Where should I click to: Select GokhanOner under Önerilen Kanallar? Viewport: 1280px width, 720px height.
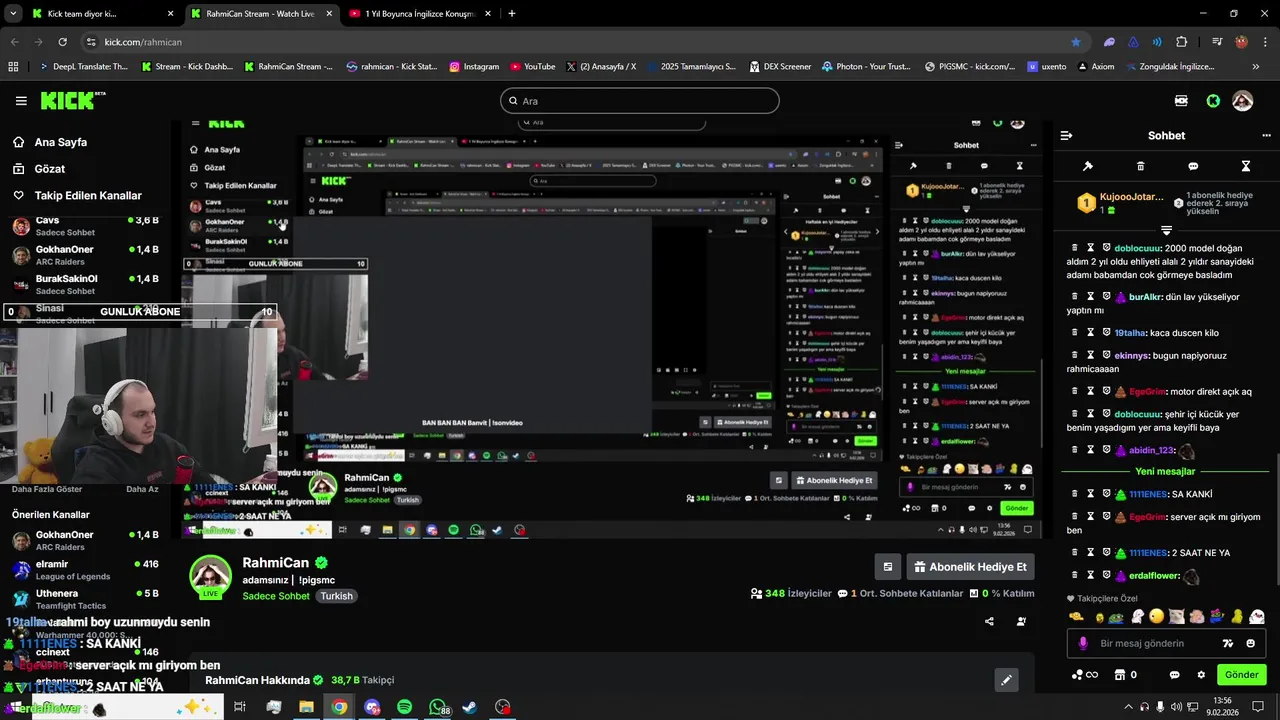[85, 541]
